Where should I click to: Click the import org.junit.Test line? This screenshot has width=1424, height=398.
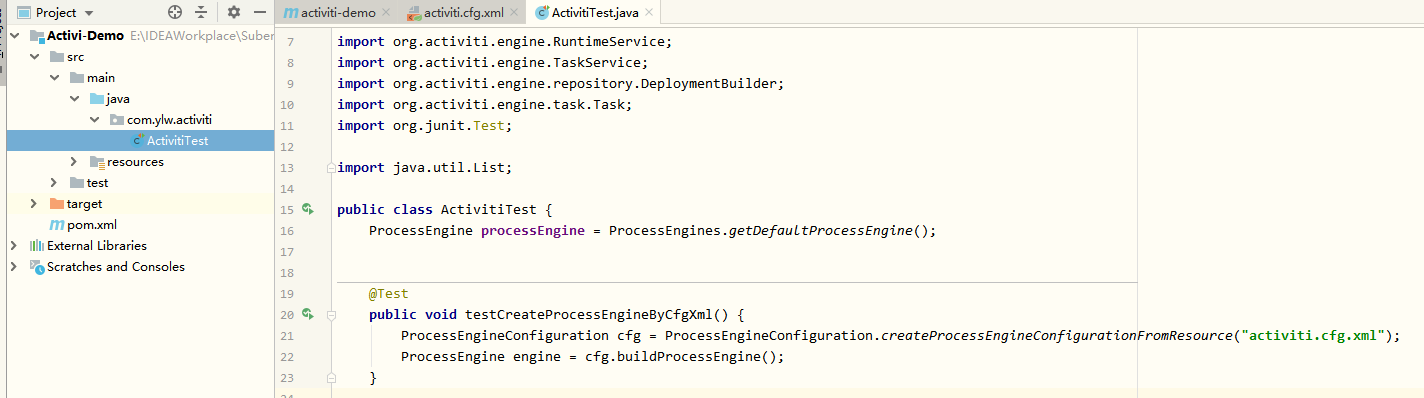click(x=425, y=125)
